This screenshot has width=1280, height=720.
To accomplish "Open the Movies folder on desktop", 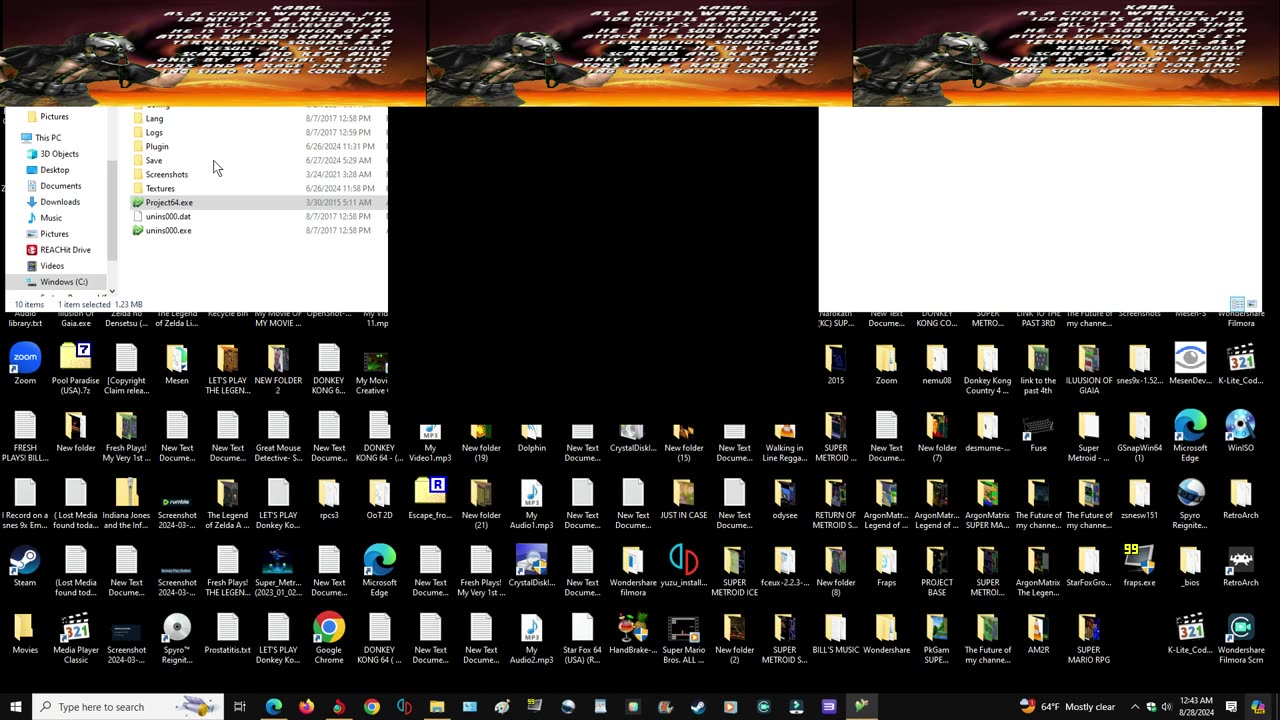I will coord(25,634).
